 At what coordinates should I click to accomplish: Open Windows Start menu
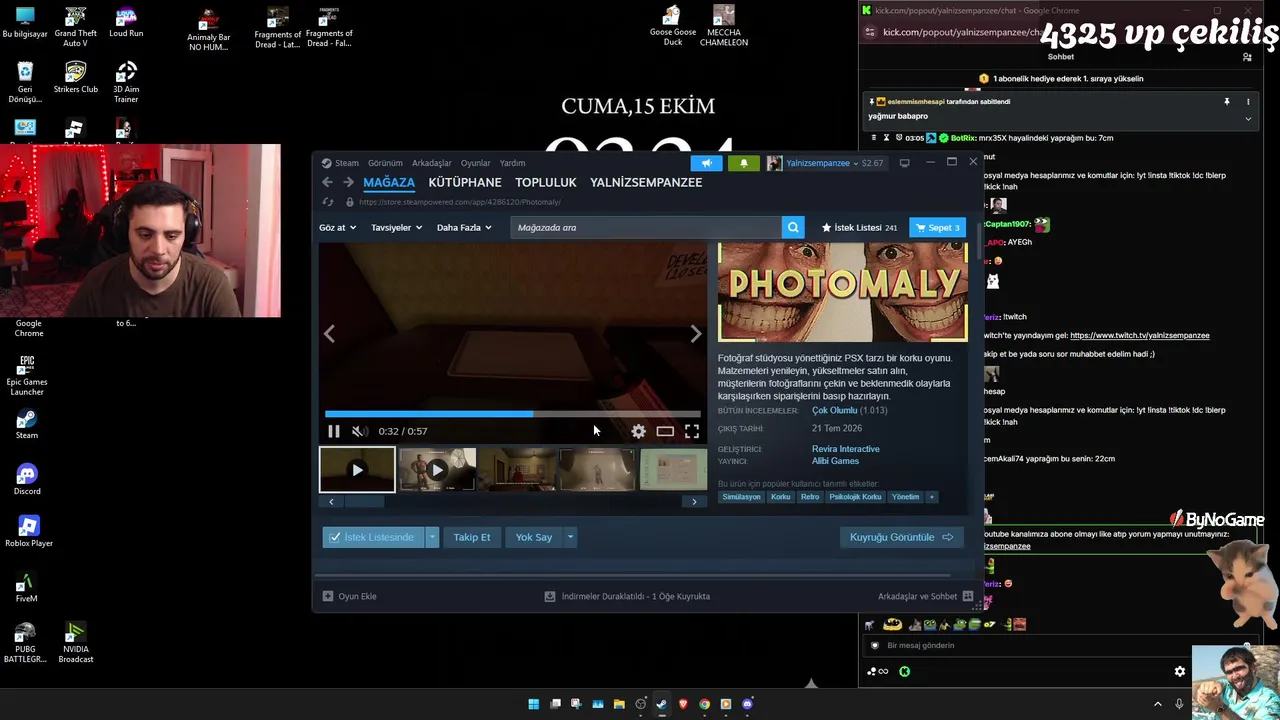click(x=534, y=704)
